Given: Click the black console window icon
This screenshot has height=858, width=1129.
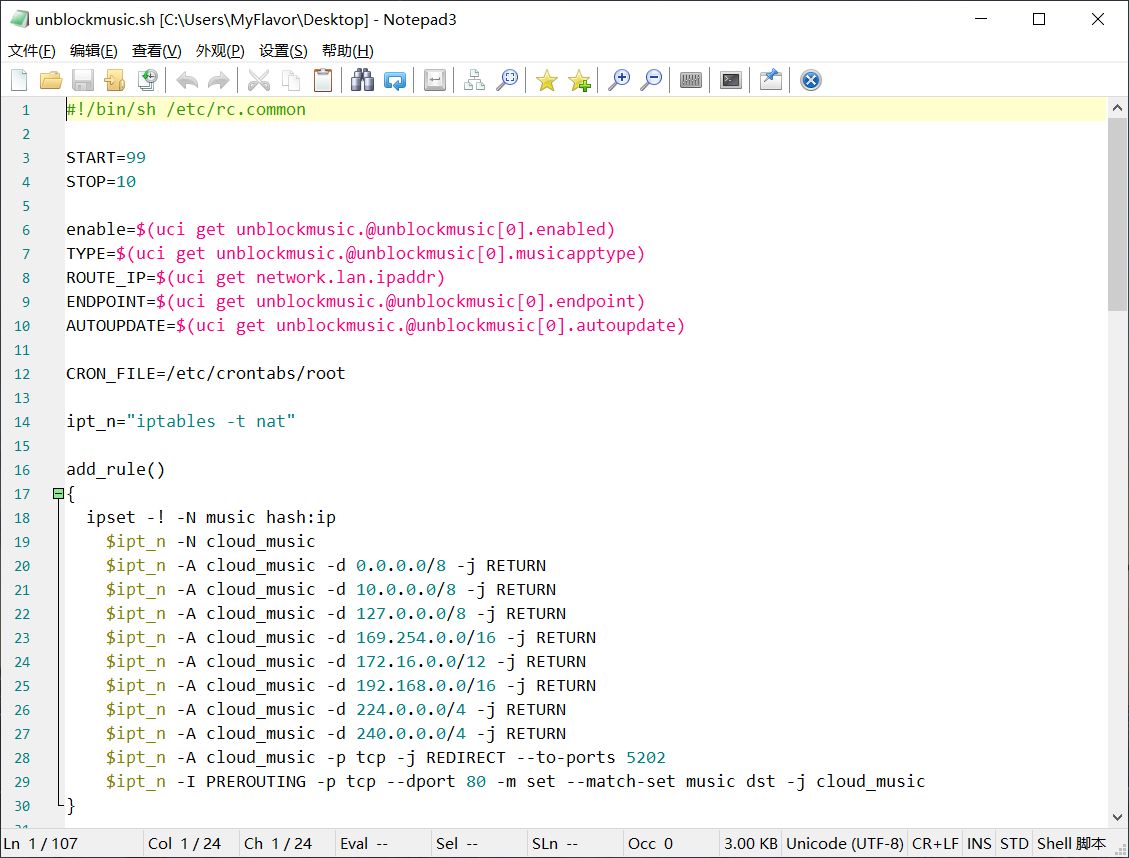Looking at the screenshot, I should 731,80.
